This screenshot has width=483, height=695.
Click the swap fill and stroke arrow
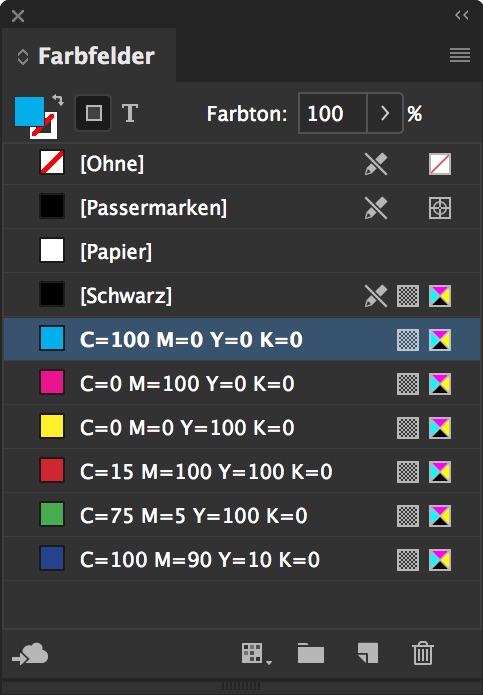58,100
